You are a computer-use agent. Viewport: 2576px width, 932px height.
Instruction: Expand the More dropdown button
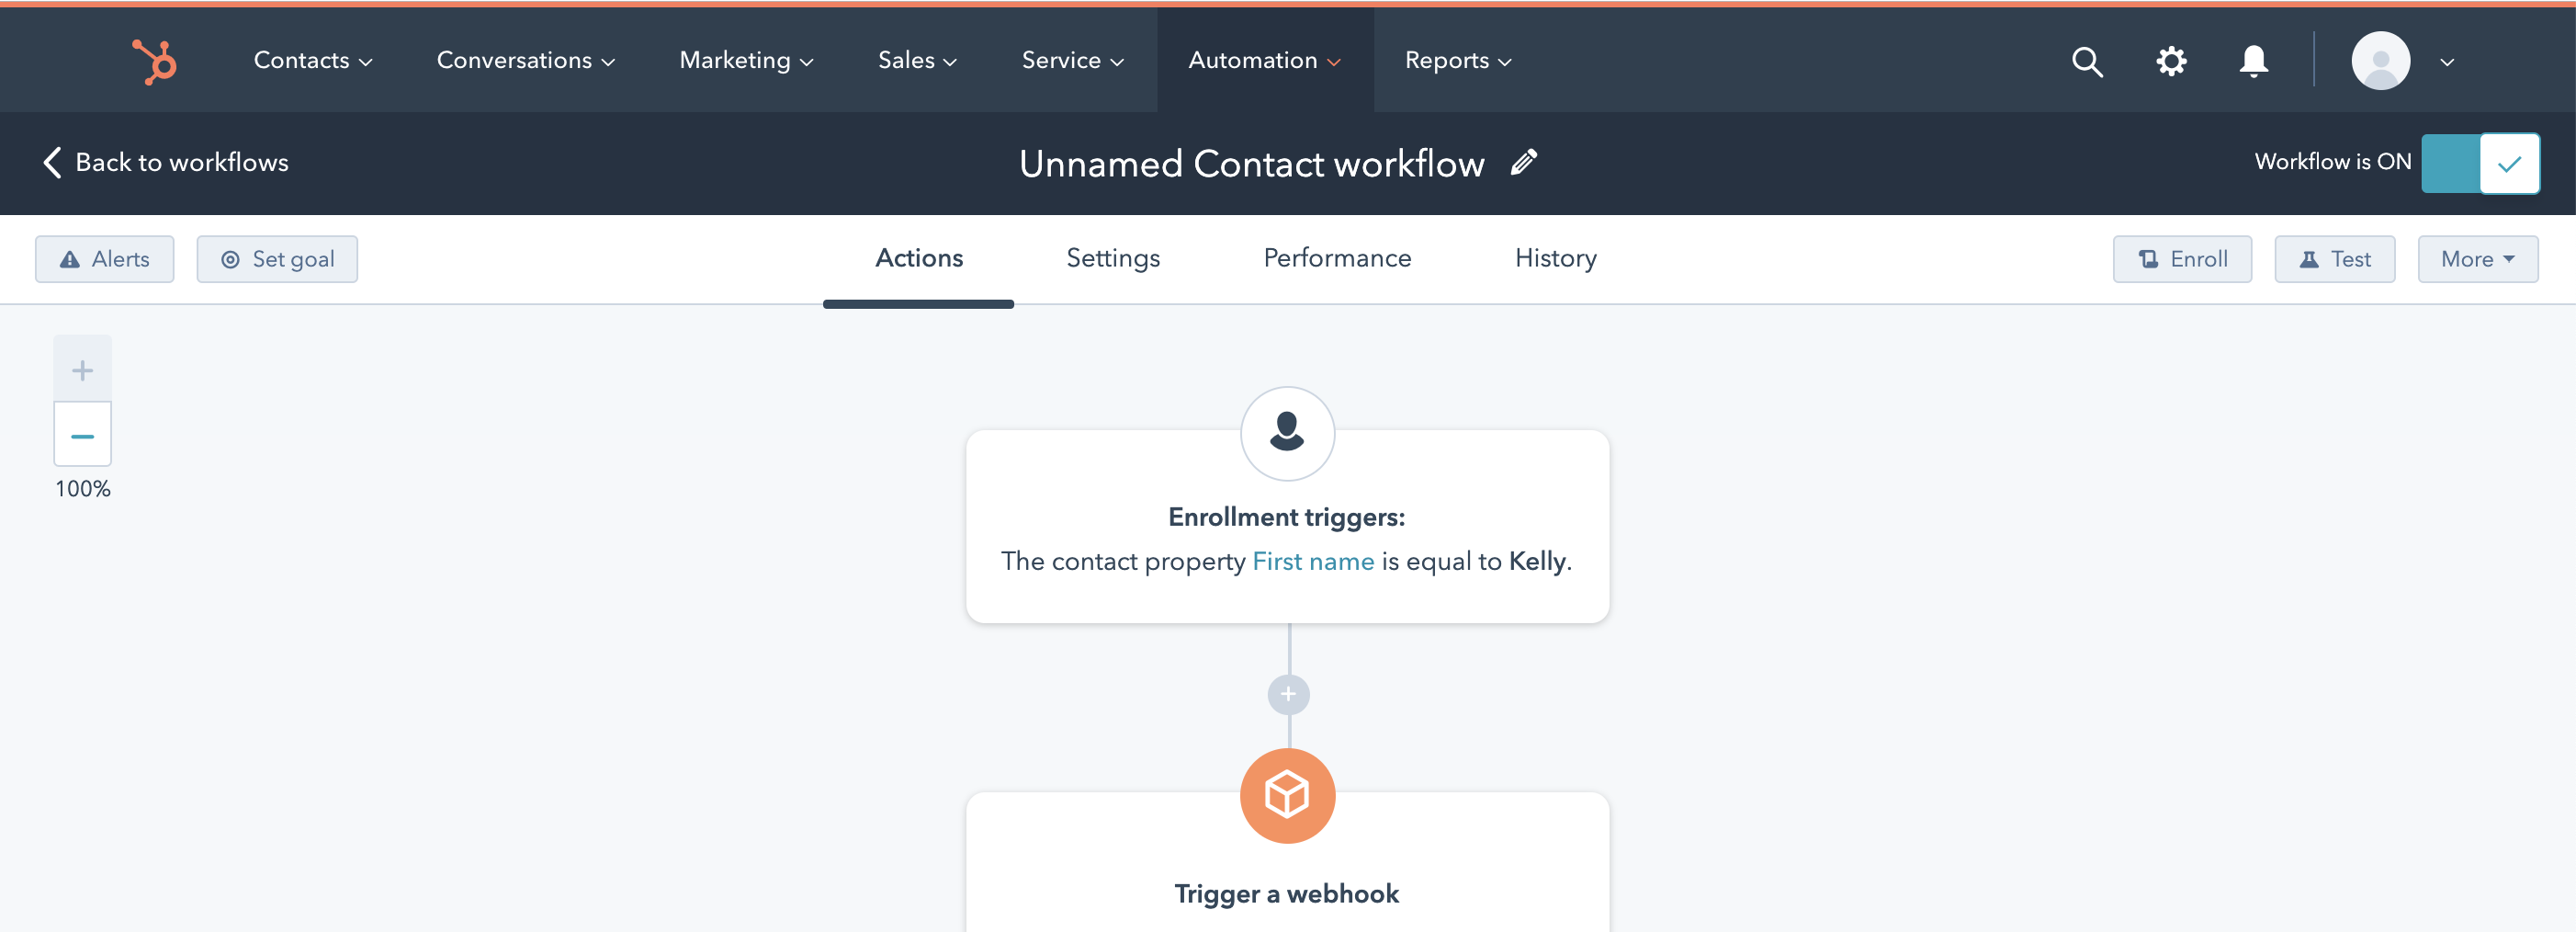[x=2477, y=259]
